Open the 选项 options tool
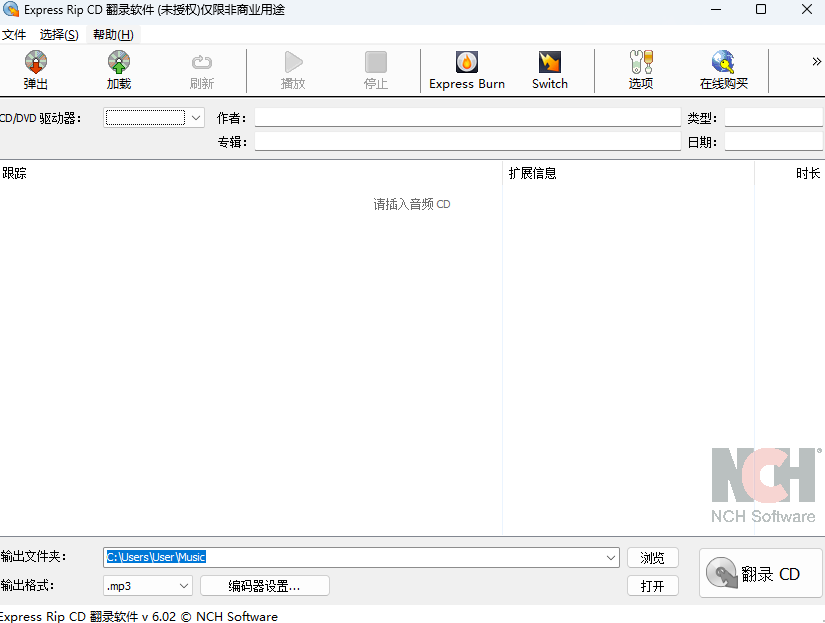 pos(641,70)
